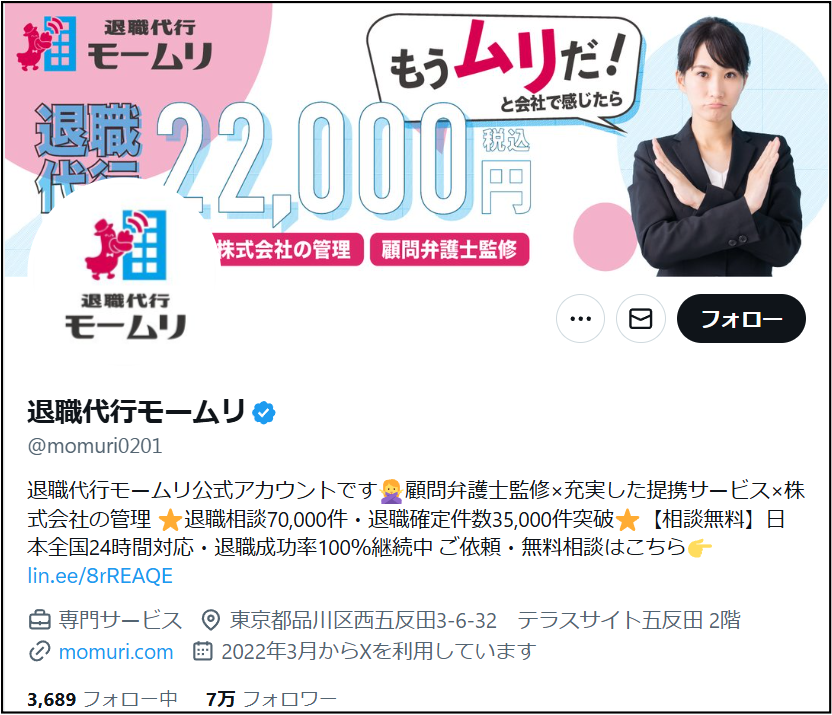Open the lin.ee/8rREAQE link
The height and width of the screenshot is (715, 832).
point(100,576)
